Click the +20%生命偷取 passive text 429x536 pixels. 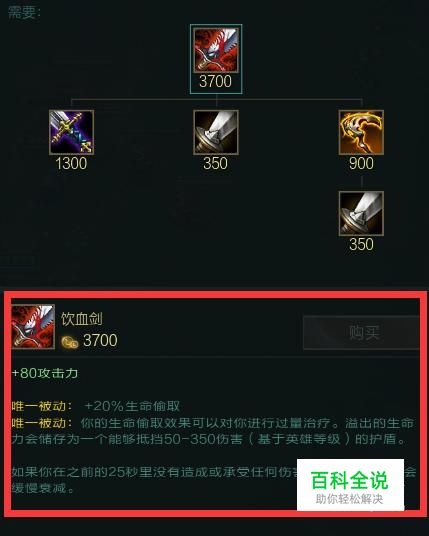[132, 406]
